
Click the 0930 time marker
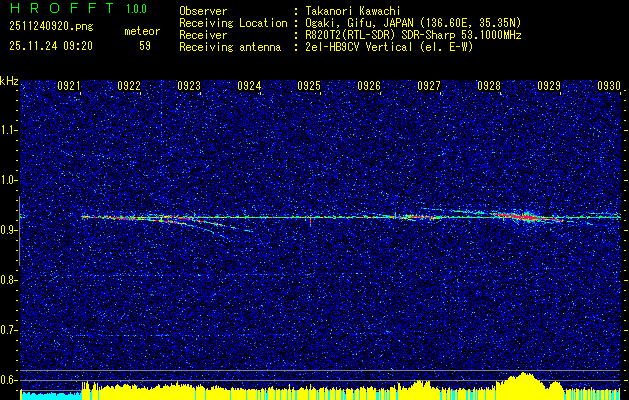pos(609,85)
